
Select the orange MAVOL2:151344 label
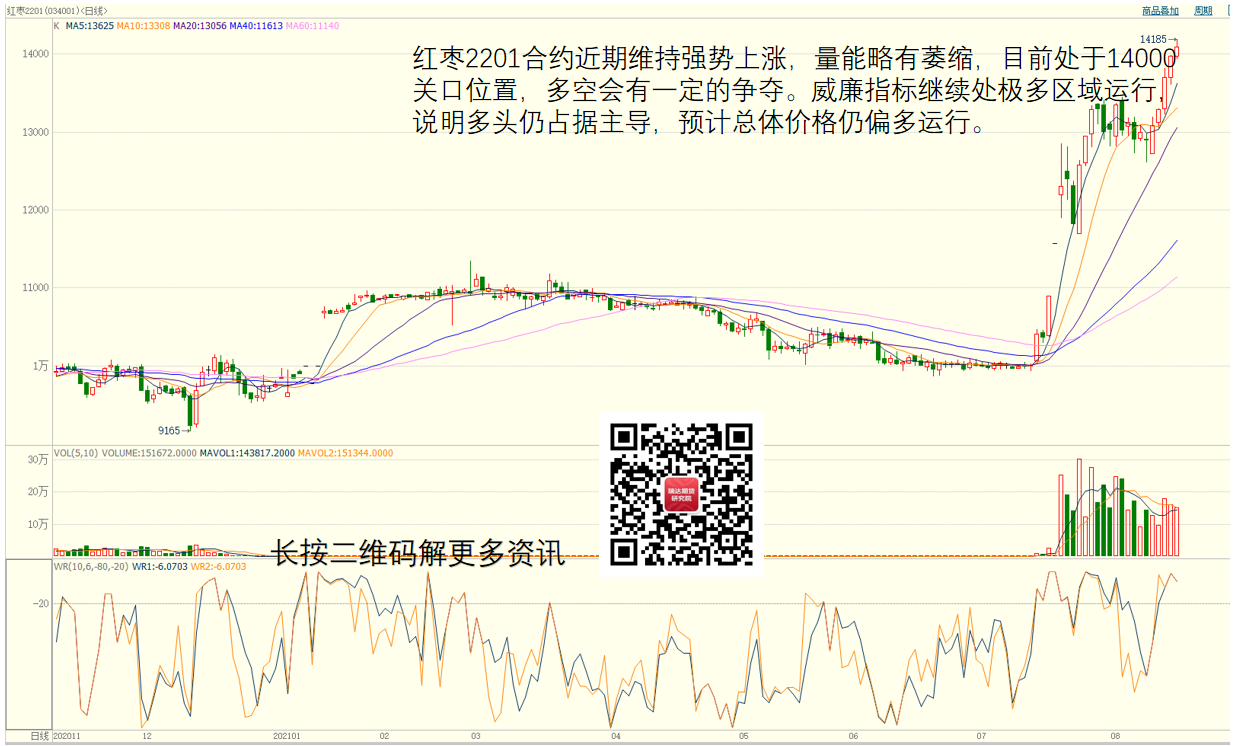[x=345, y=453]
